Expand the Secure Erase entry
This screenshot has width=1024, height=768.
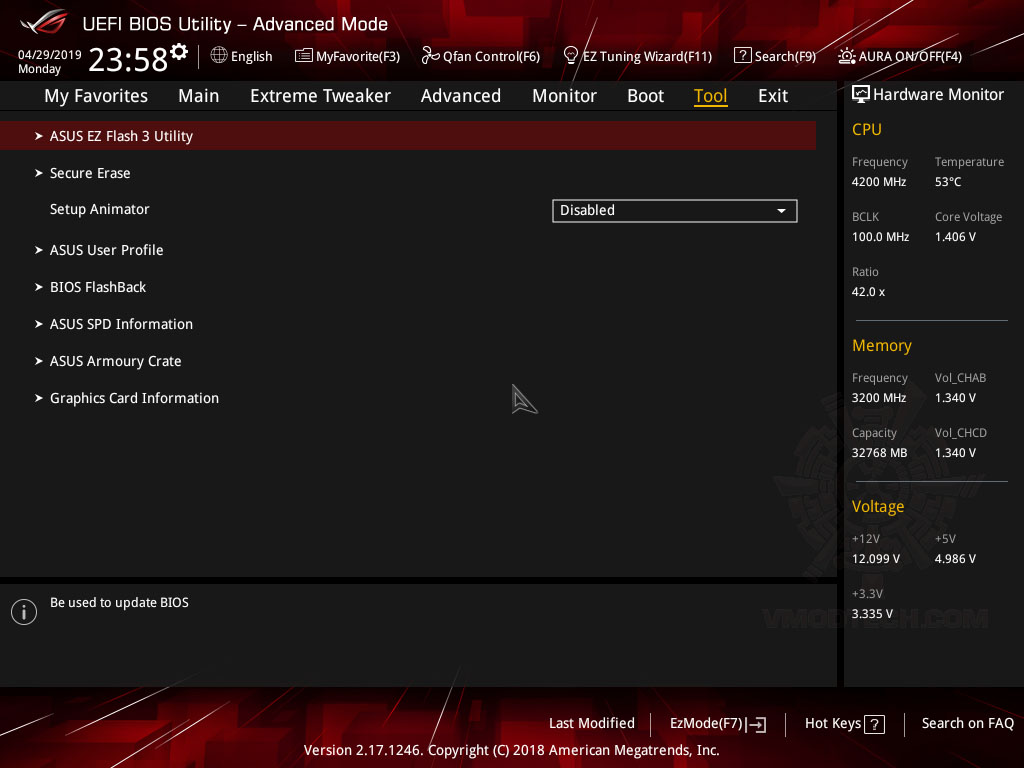[89, 173]
